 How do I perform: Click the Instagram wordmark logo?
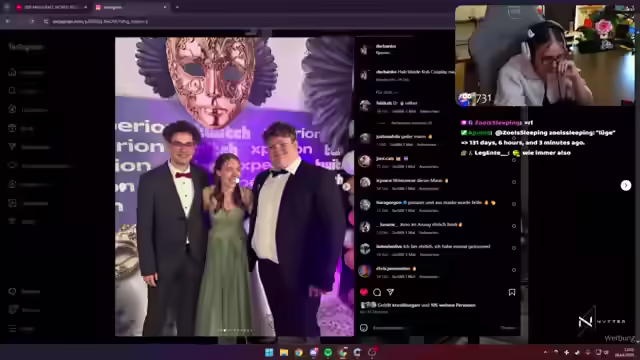(25, 47)
